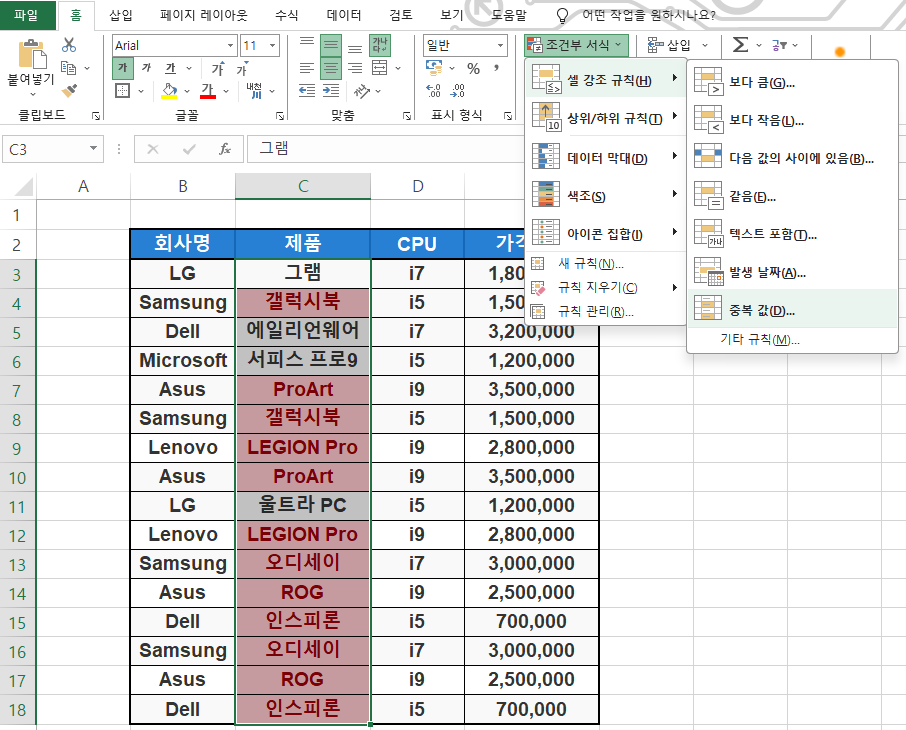Toggle Underline formatting button
The height and width of the screenshot is (730, 906).
(x=170, y=68)
